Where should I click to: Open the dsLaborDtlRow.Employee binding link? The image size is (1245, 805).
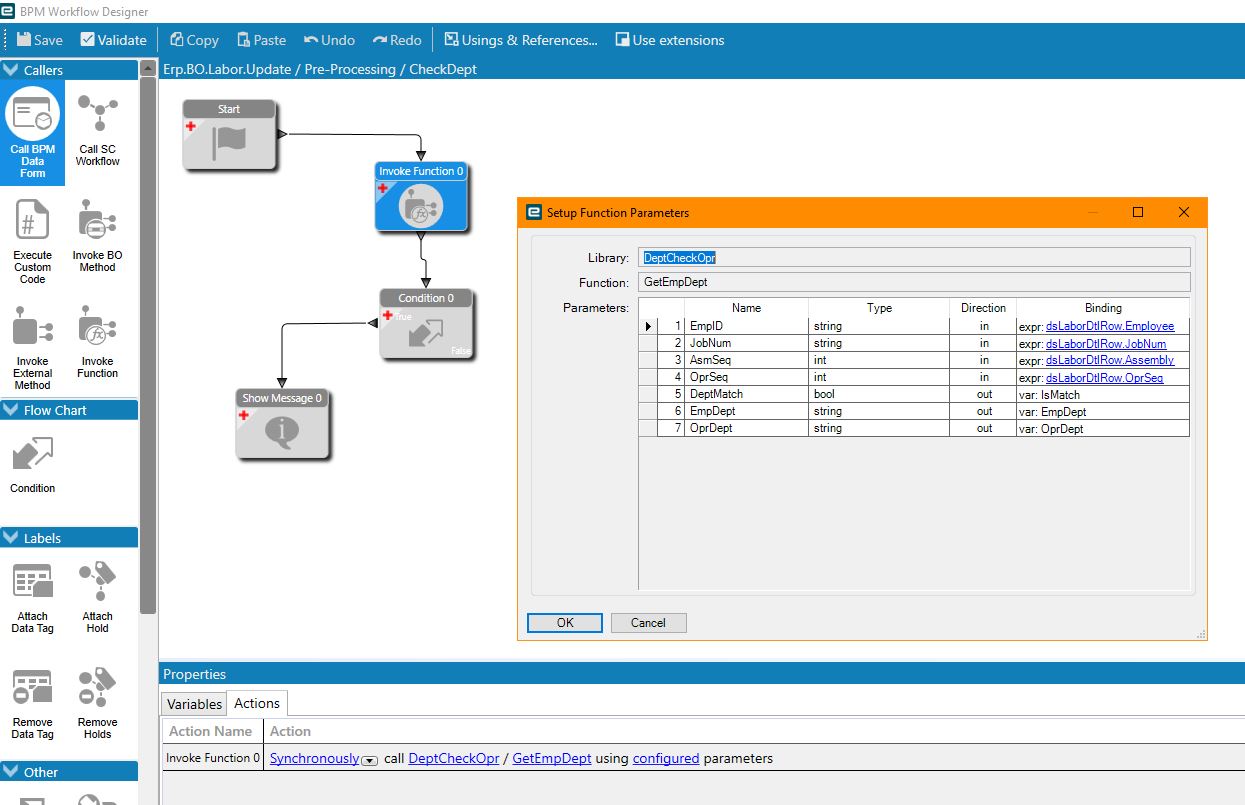tap(1110, 326)
